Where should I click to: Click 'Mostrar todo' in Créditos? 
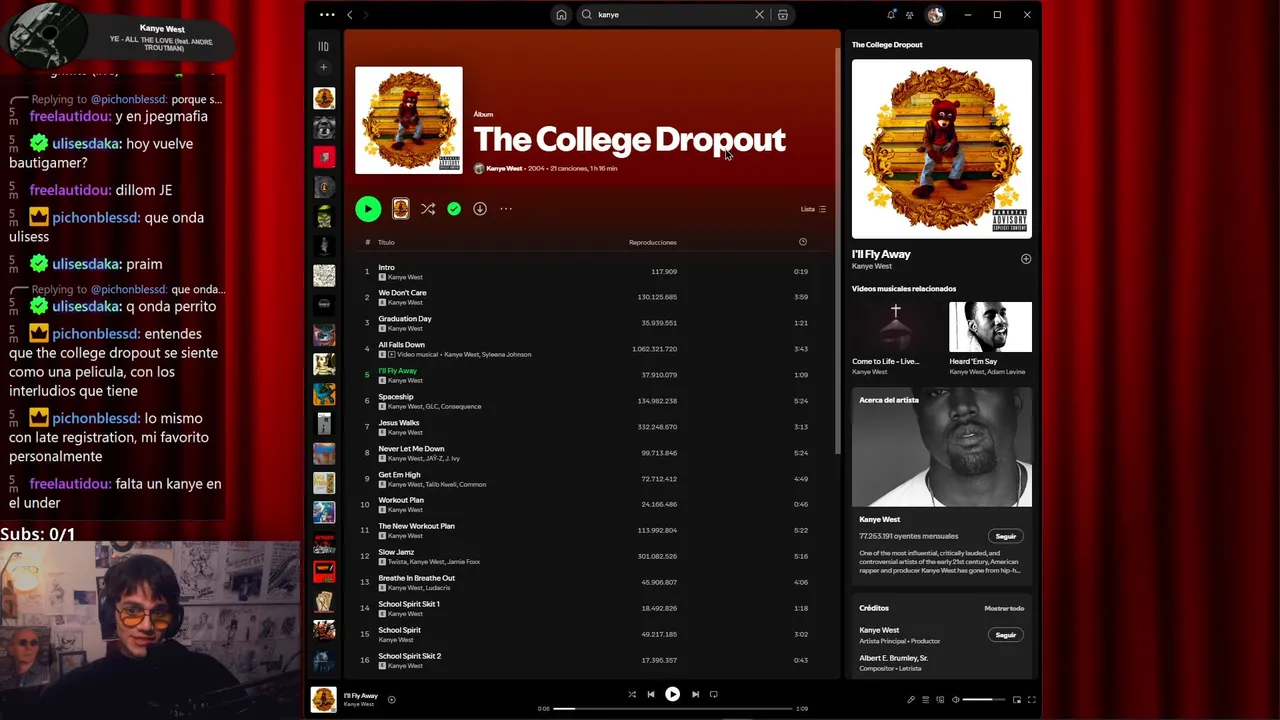point(1004,608)
